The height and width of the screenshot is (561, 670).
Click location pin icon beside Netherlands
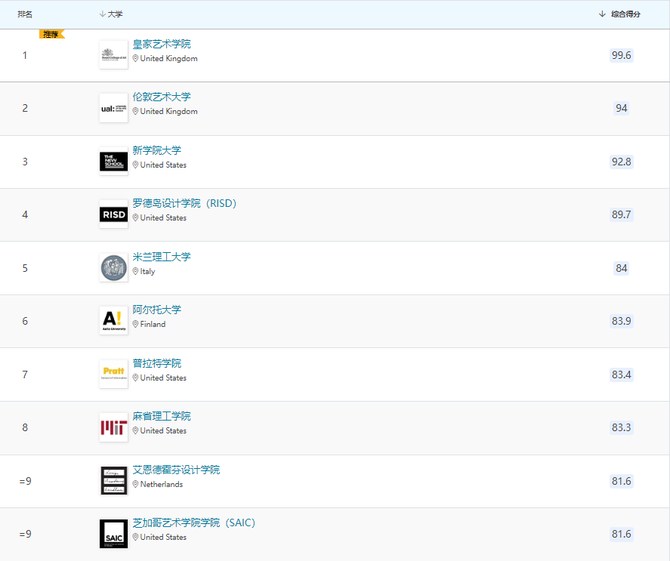(x=135, y=484)
